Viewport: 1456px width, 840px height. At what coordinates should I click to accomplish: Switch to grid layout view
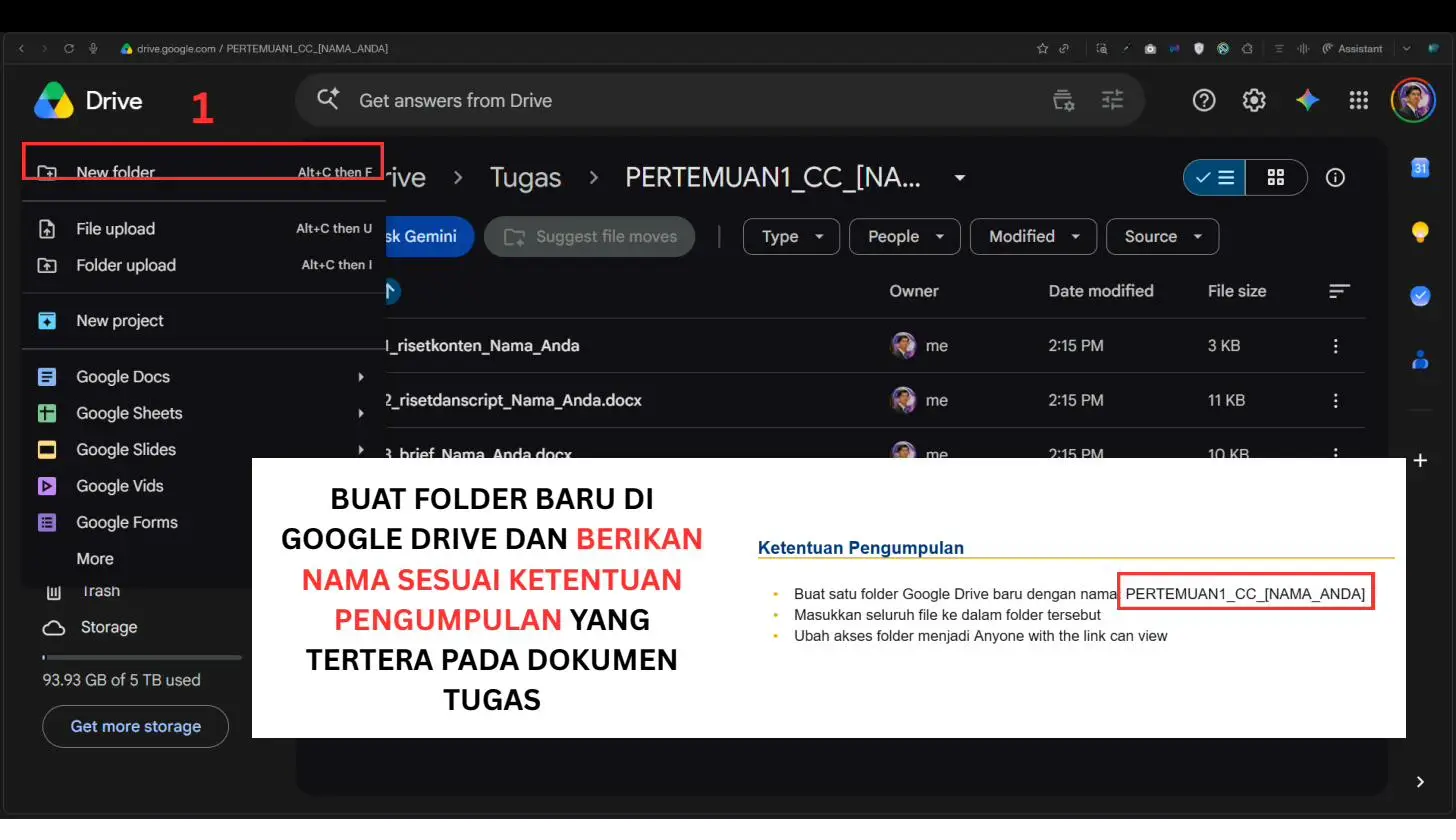coord(1276,177)
